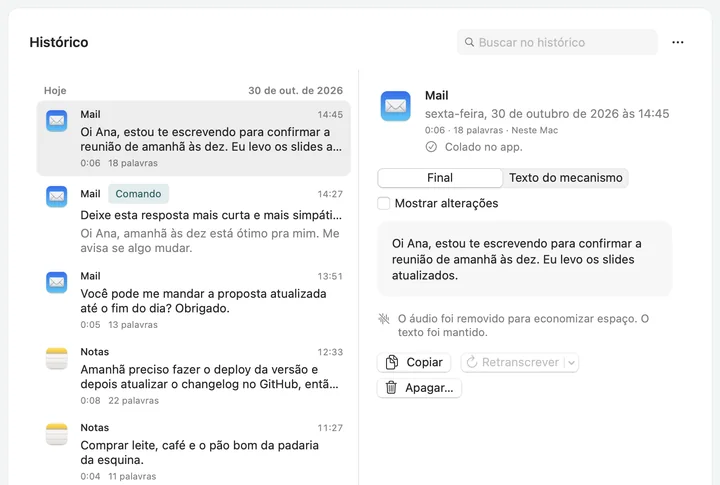This screenshot has width=720, height=485.
Task: Focus the Buscar no histórico search field
Action: point(557,42)
